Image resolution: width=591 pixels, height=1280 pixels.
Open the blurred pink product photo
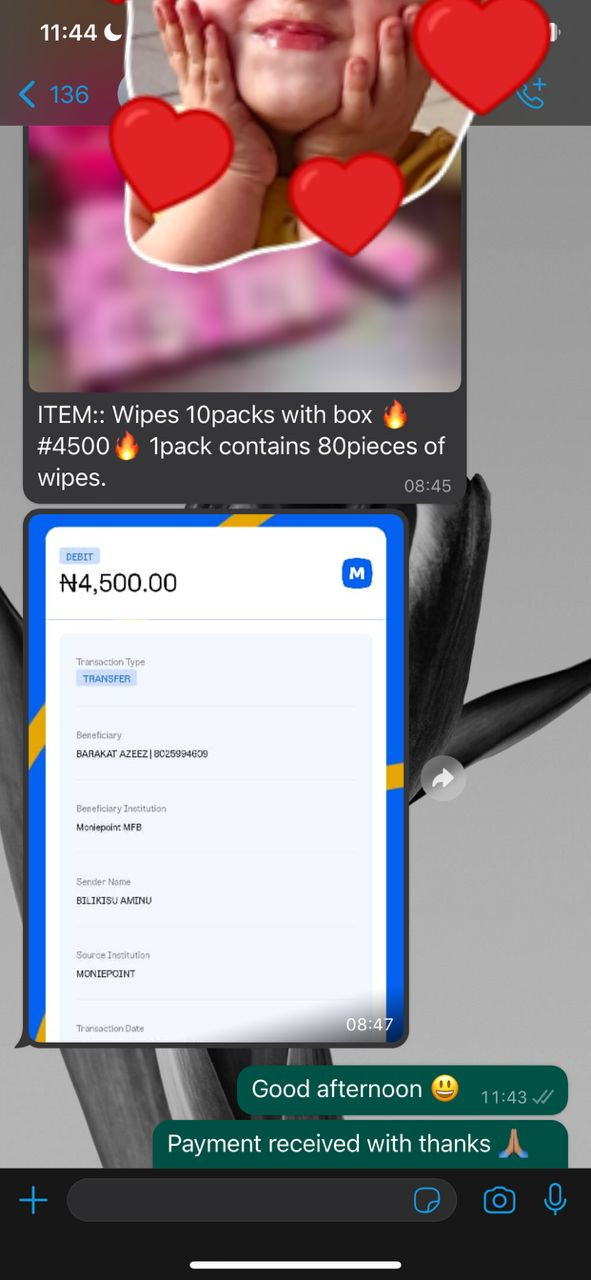coord(244,260)
